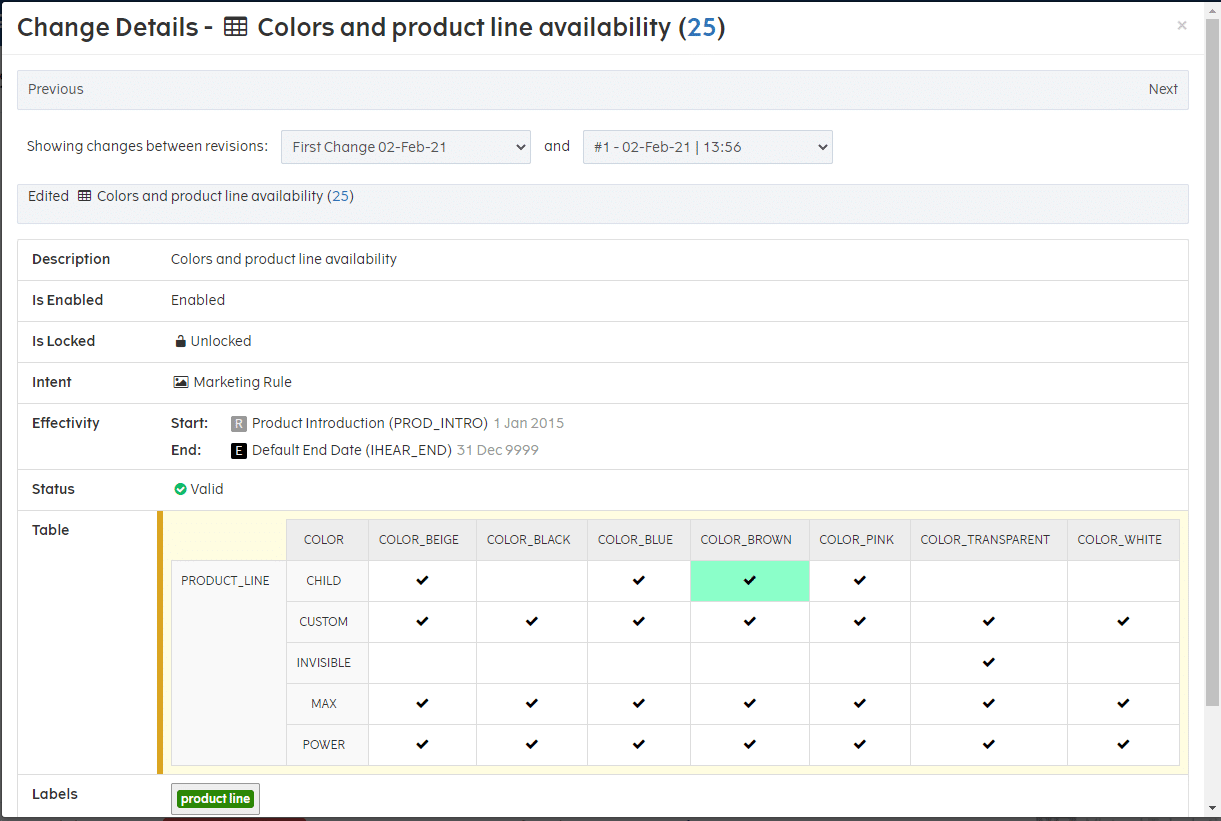Click the small table icon beside Edited
The height and width of the screenshot is (821, 1221).
tap(84, 197)
